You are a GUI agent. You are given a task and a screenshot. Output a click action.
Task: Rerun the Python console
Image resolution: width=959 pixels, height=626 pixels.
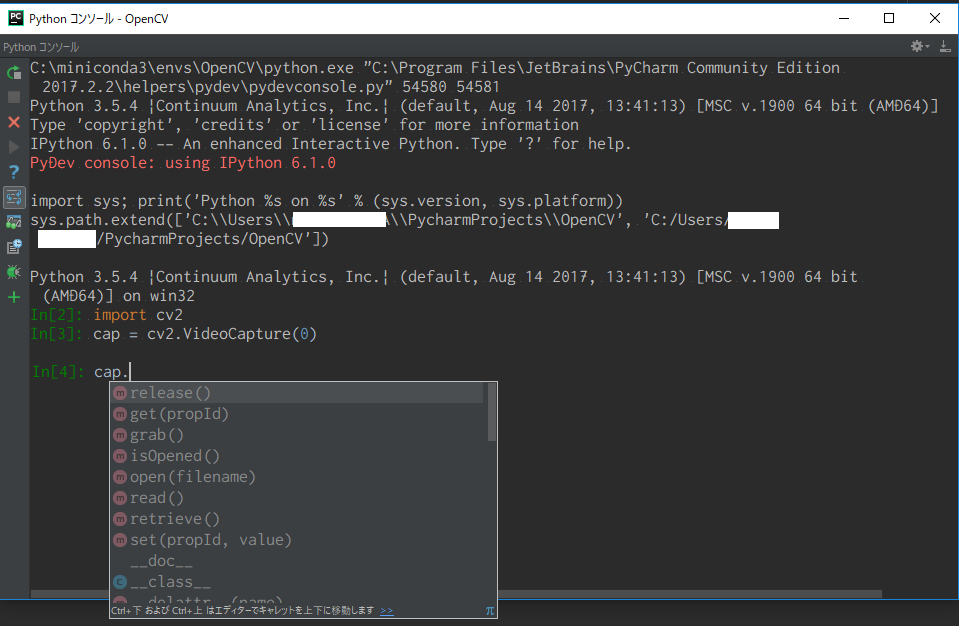pos(13,72)
